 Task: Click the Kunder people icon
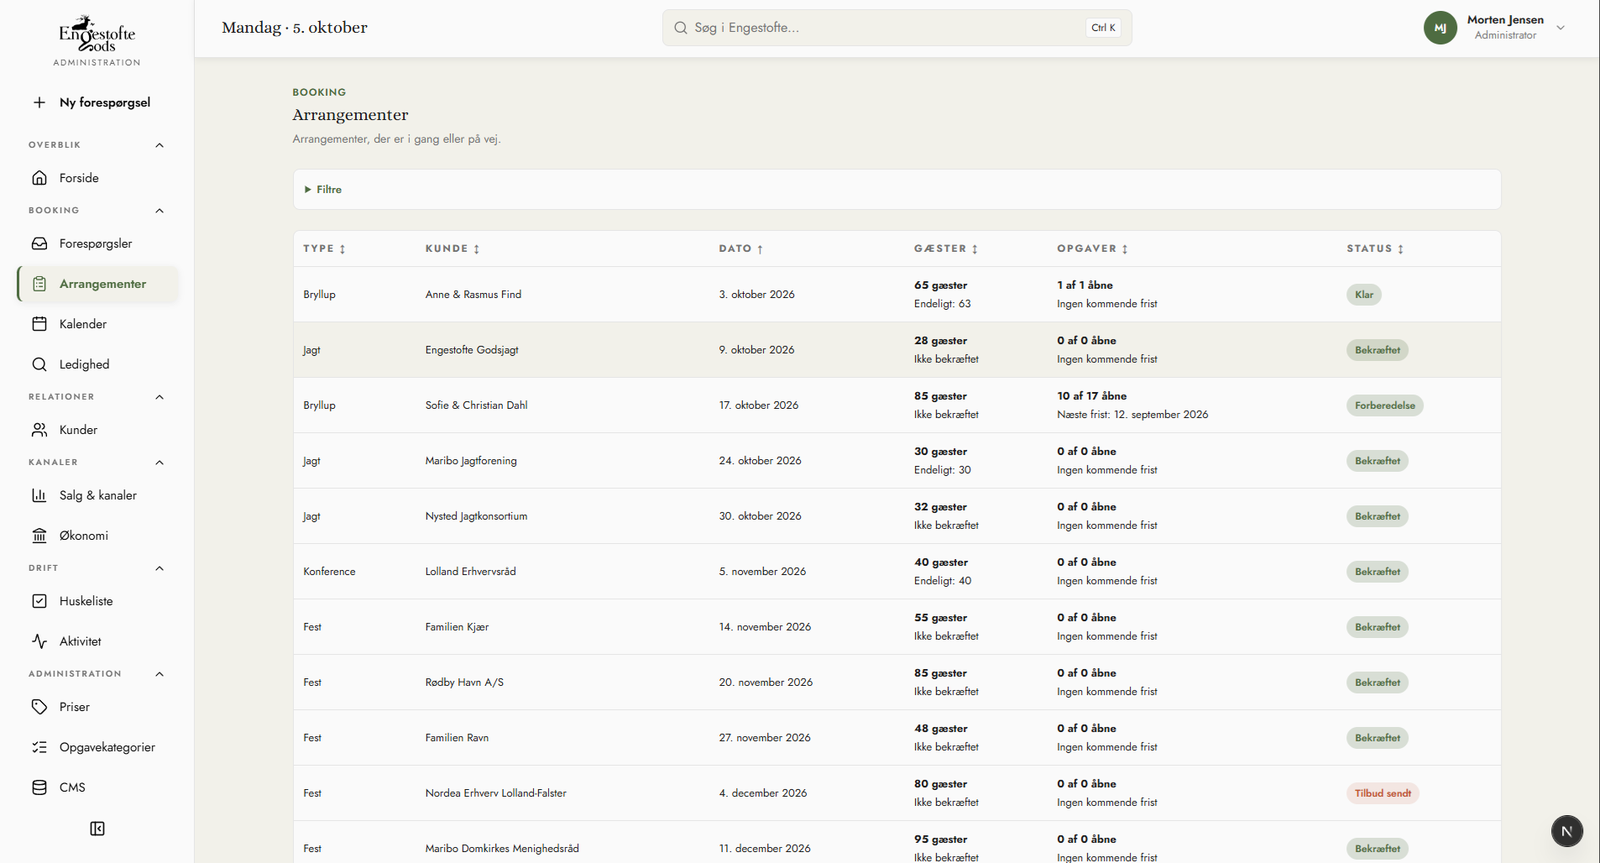coord(39,430)
